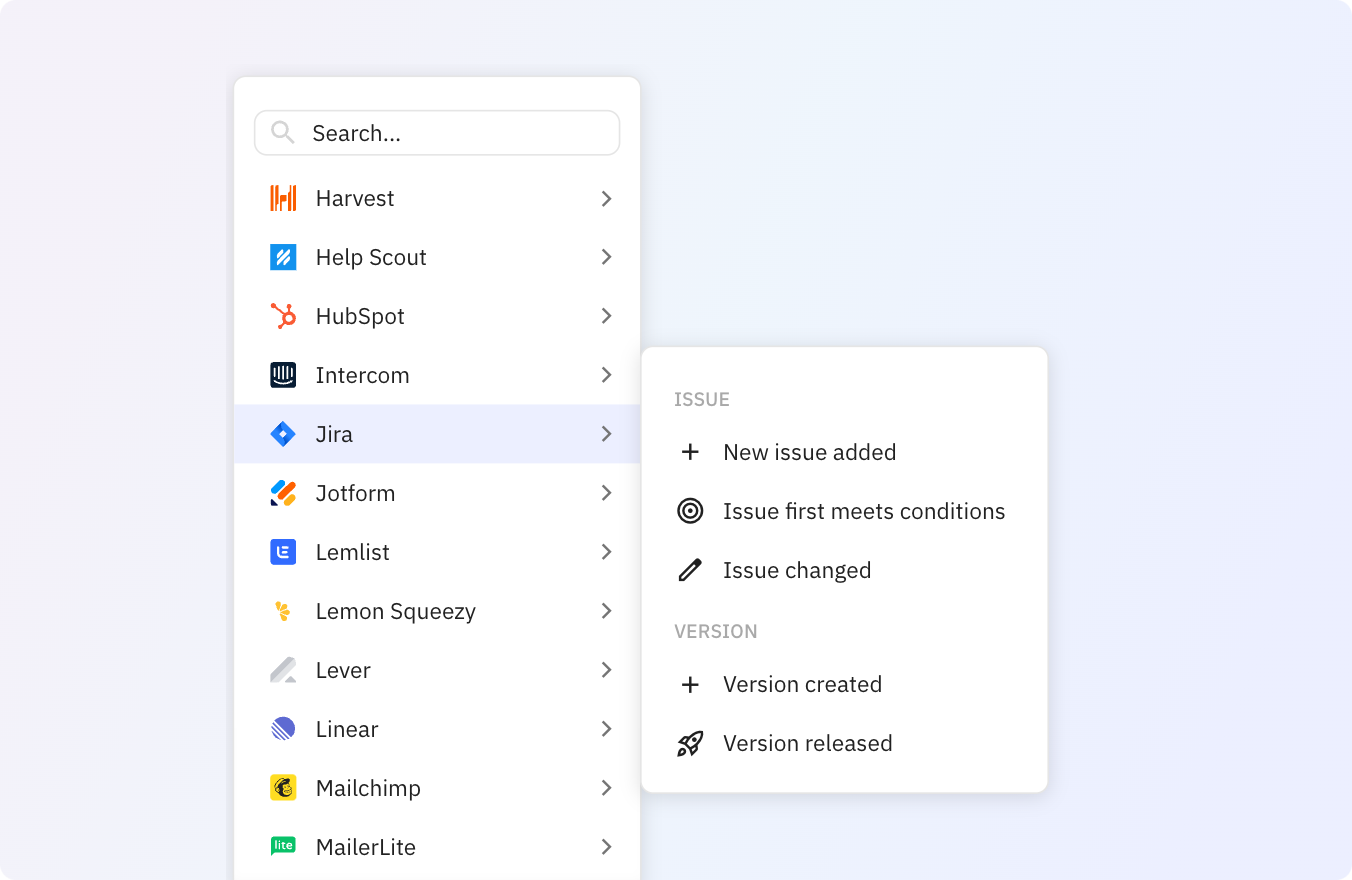The image size is (1352, 880).
Task: Open the Help Scout label in list
Action: point(371,257)
